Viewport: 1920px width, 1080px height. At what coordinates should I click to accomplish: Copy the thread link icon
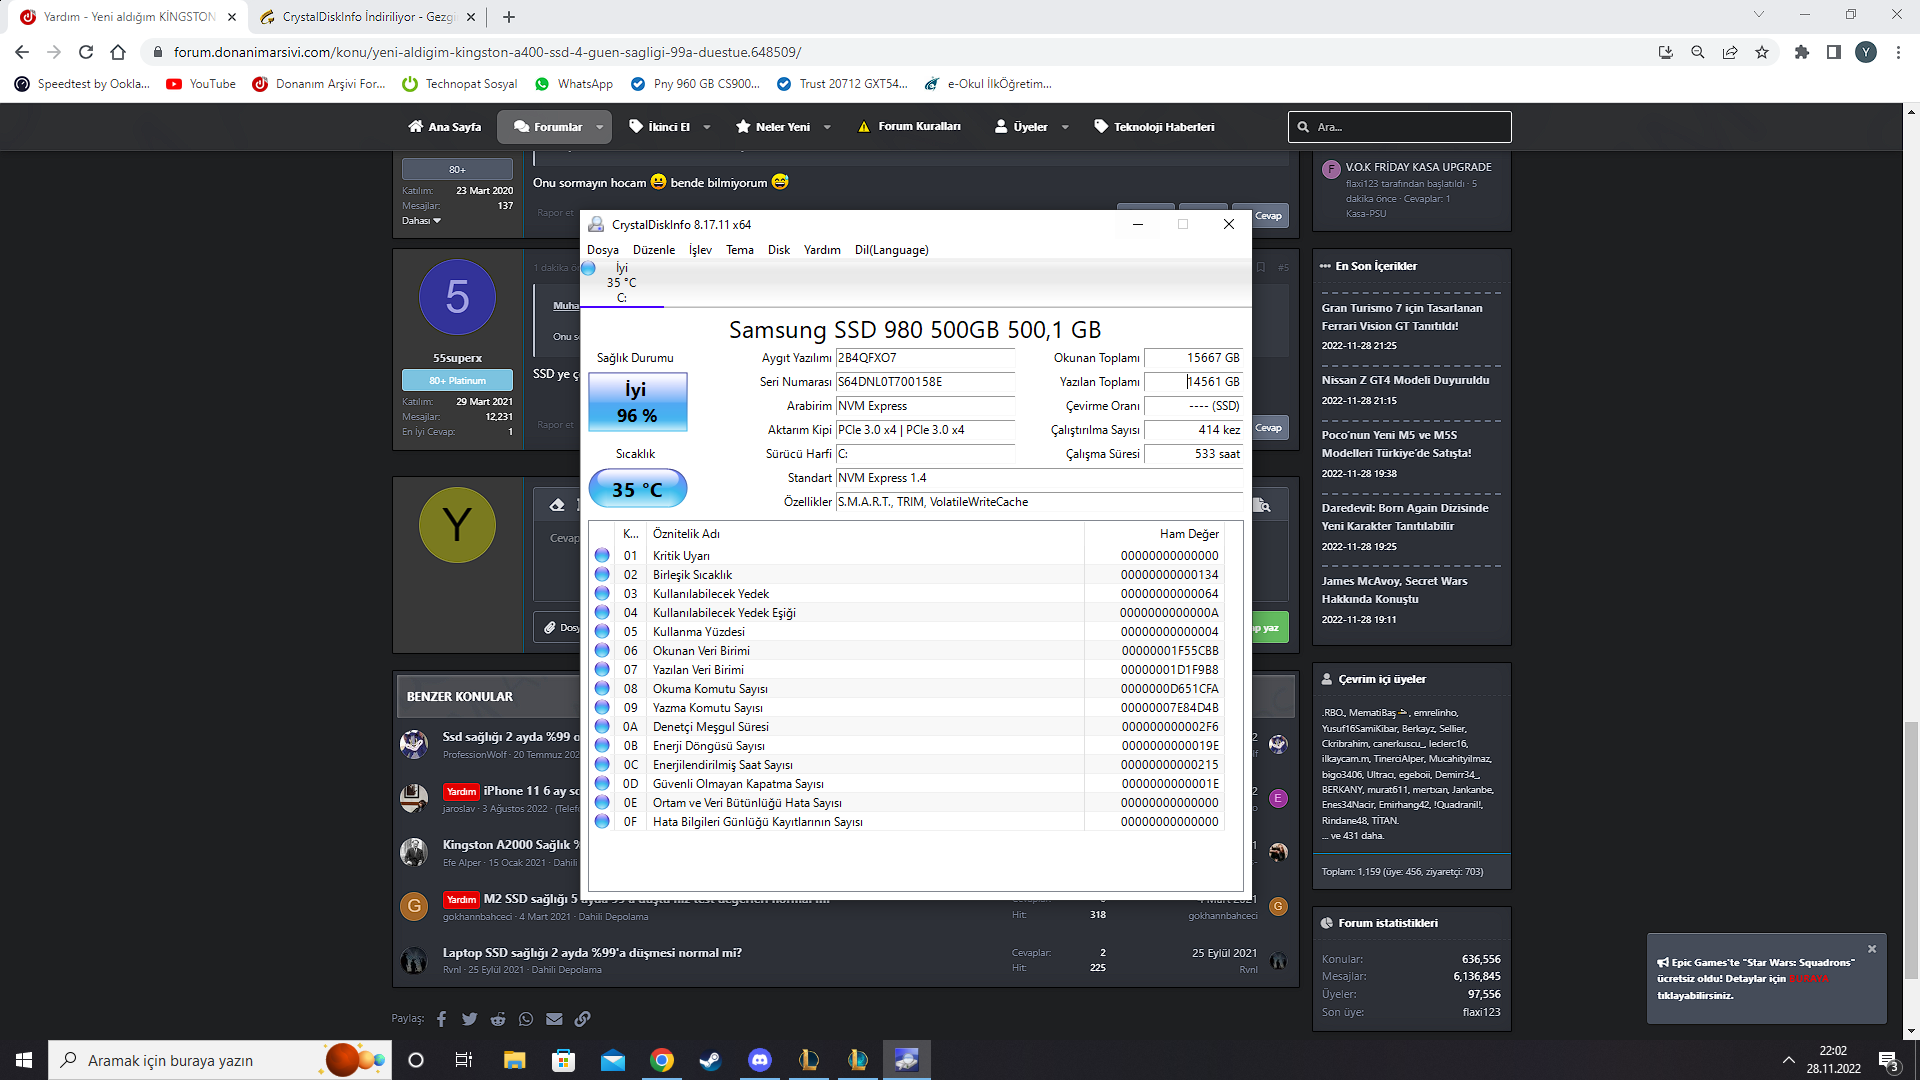582,1019
